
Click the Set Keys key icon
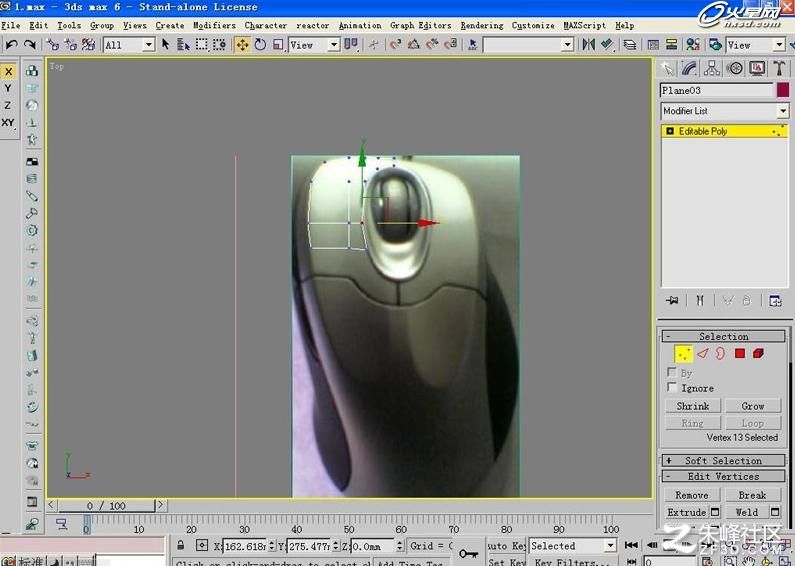[x=468, y=553]
